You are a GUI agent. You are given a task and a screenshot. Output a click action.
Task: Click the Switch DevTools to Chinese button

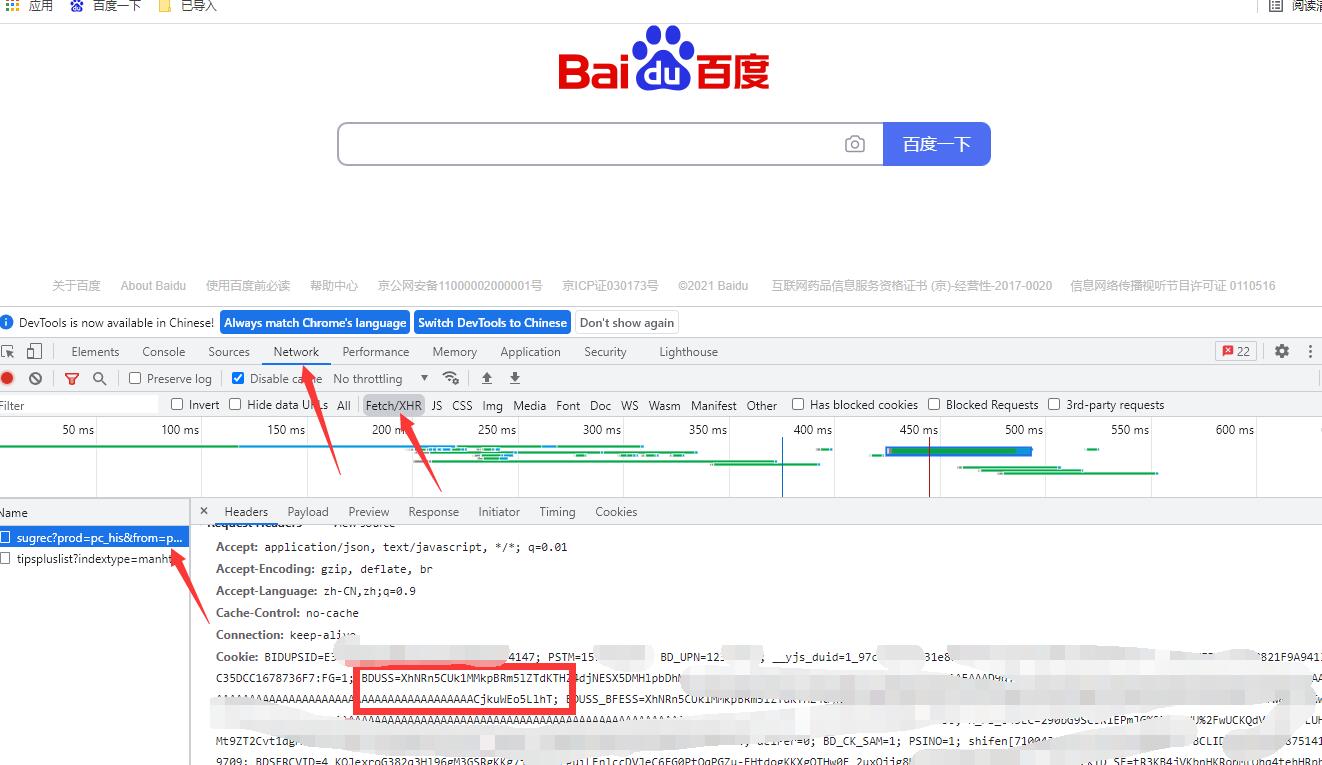[492, 322]
